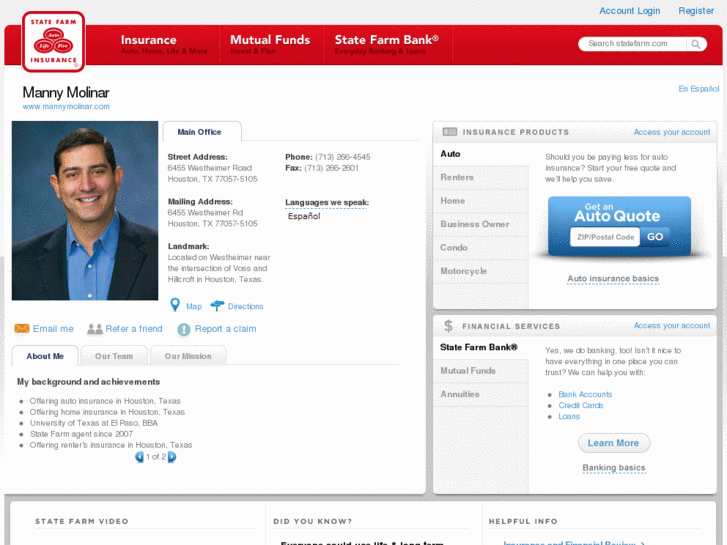Open the Loans link

pyautogui.click(x=569, y=417)
